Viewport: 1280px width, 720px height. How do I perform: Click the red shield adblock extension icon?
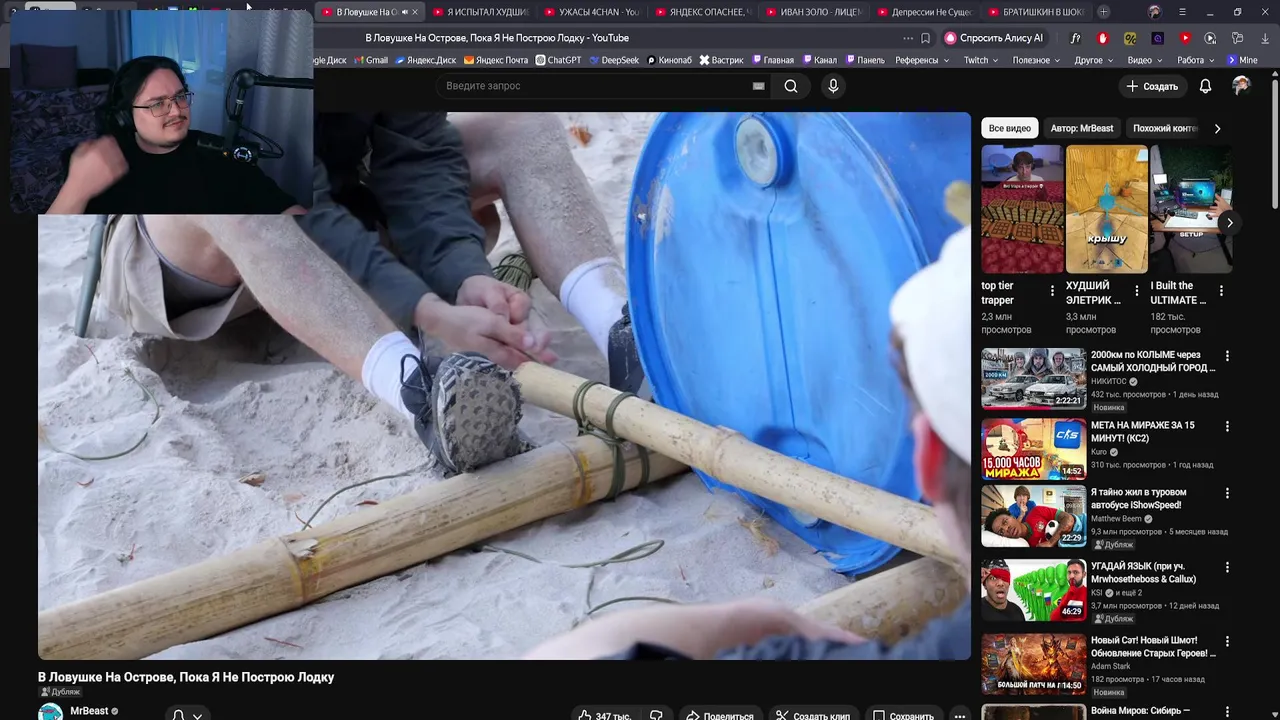pyautogui.click(x=1103, y=38)
